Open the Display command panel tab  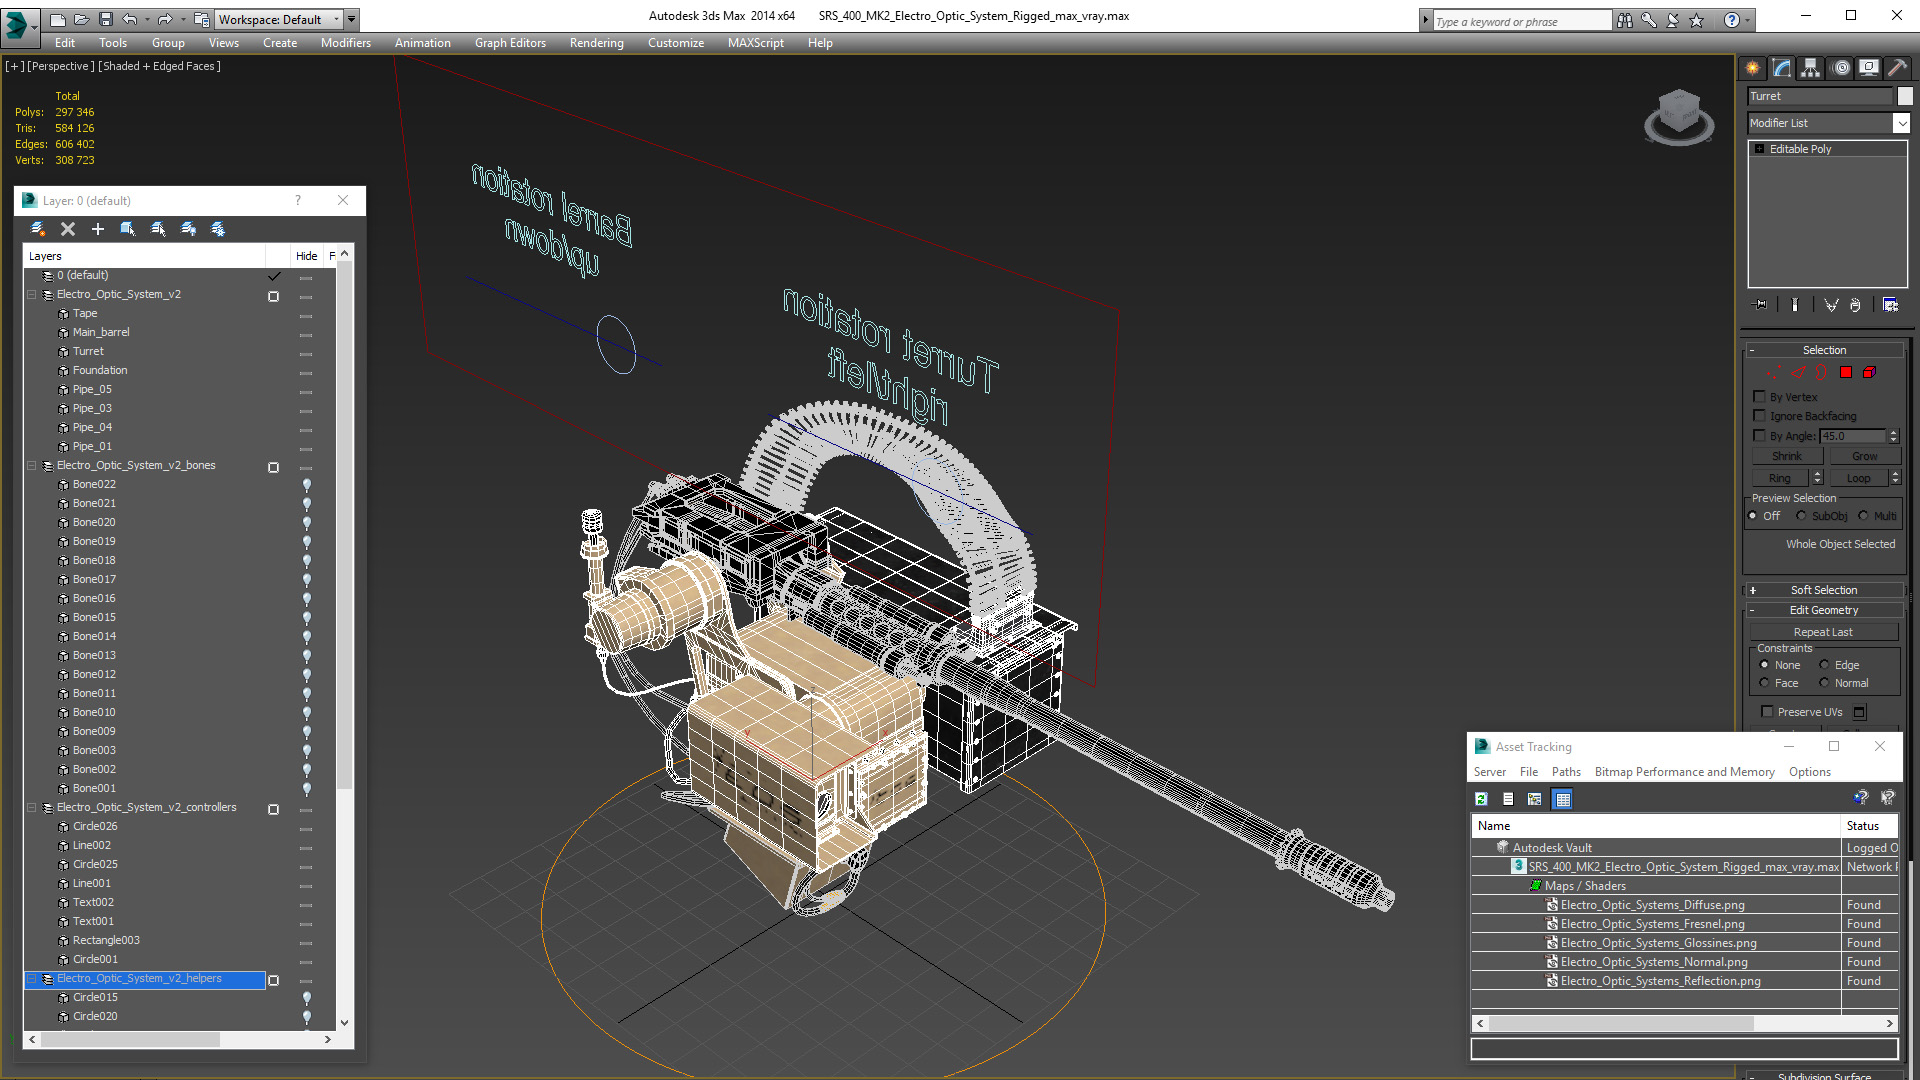coord(1869,68)
